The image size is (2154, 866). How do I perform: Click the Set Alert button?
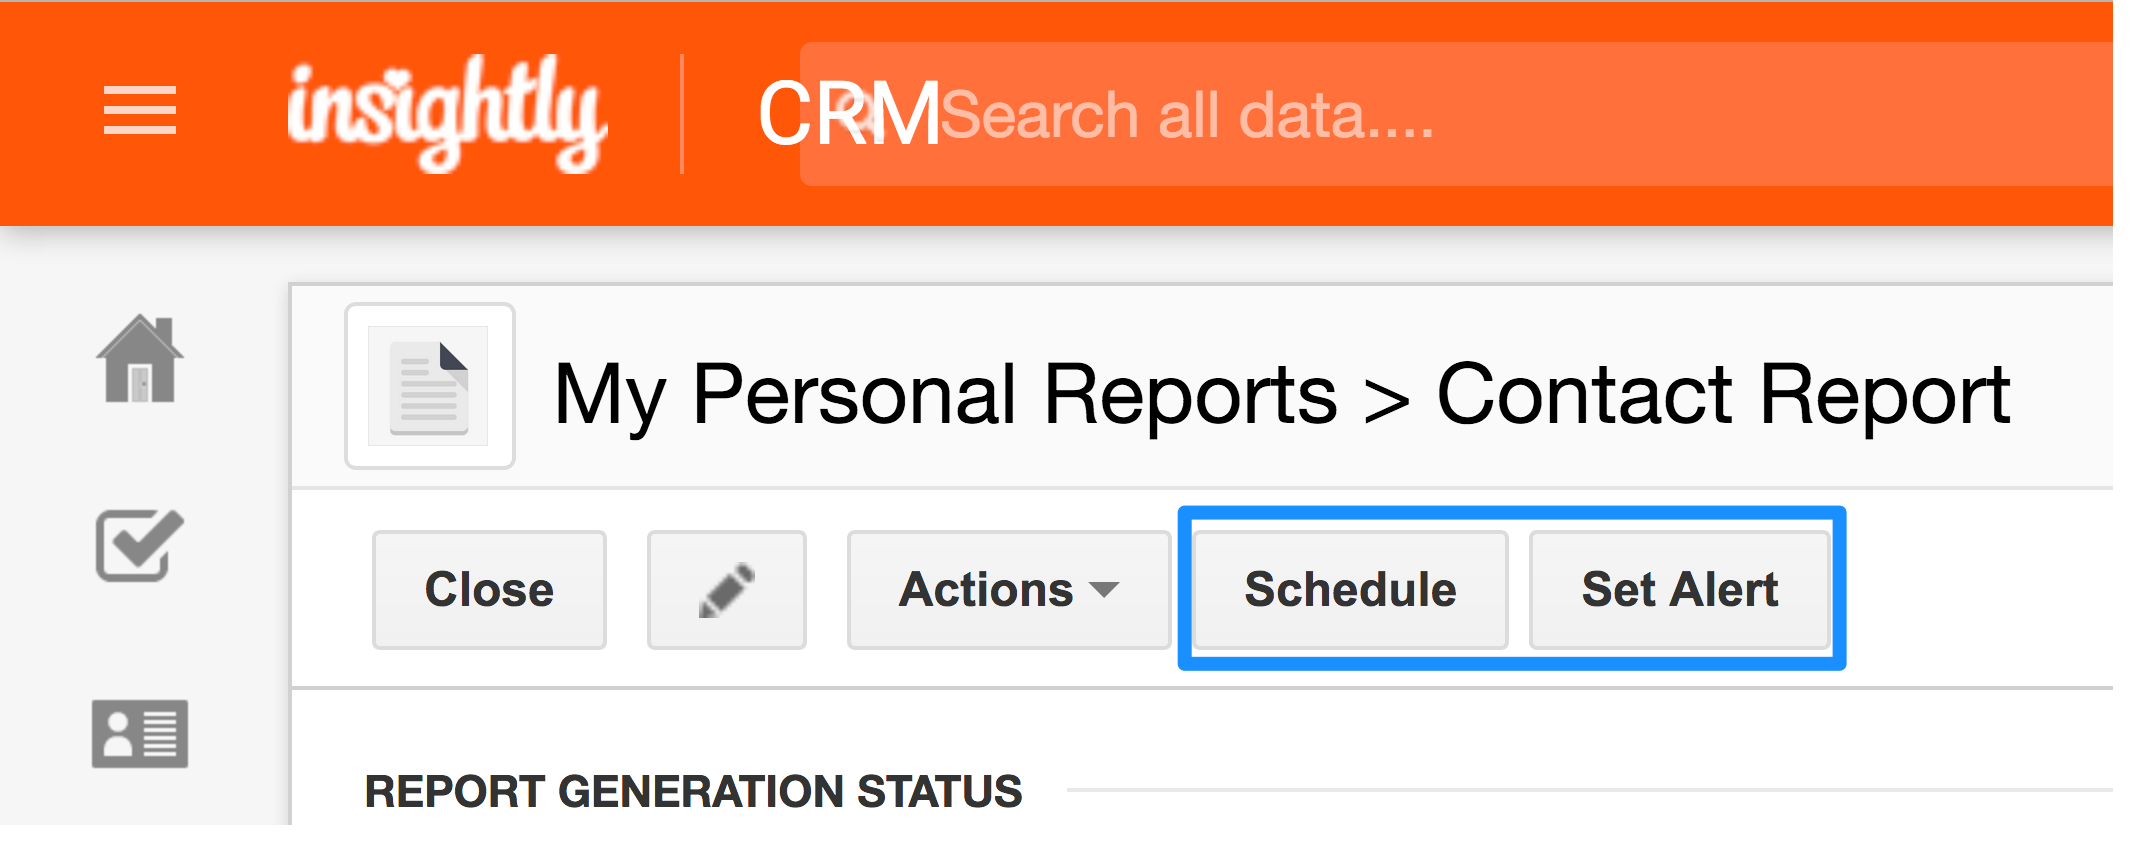click(1680, 590)
